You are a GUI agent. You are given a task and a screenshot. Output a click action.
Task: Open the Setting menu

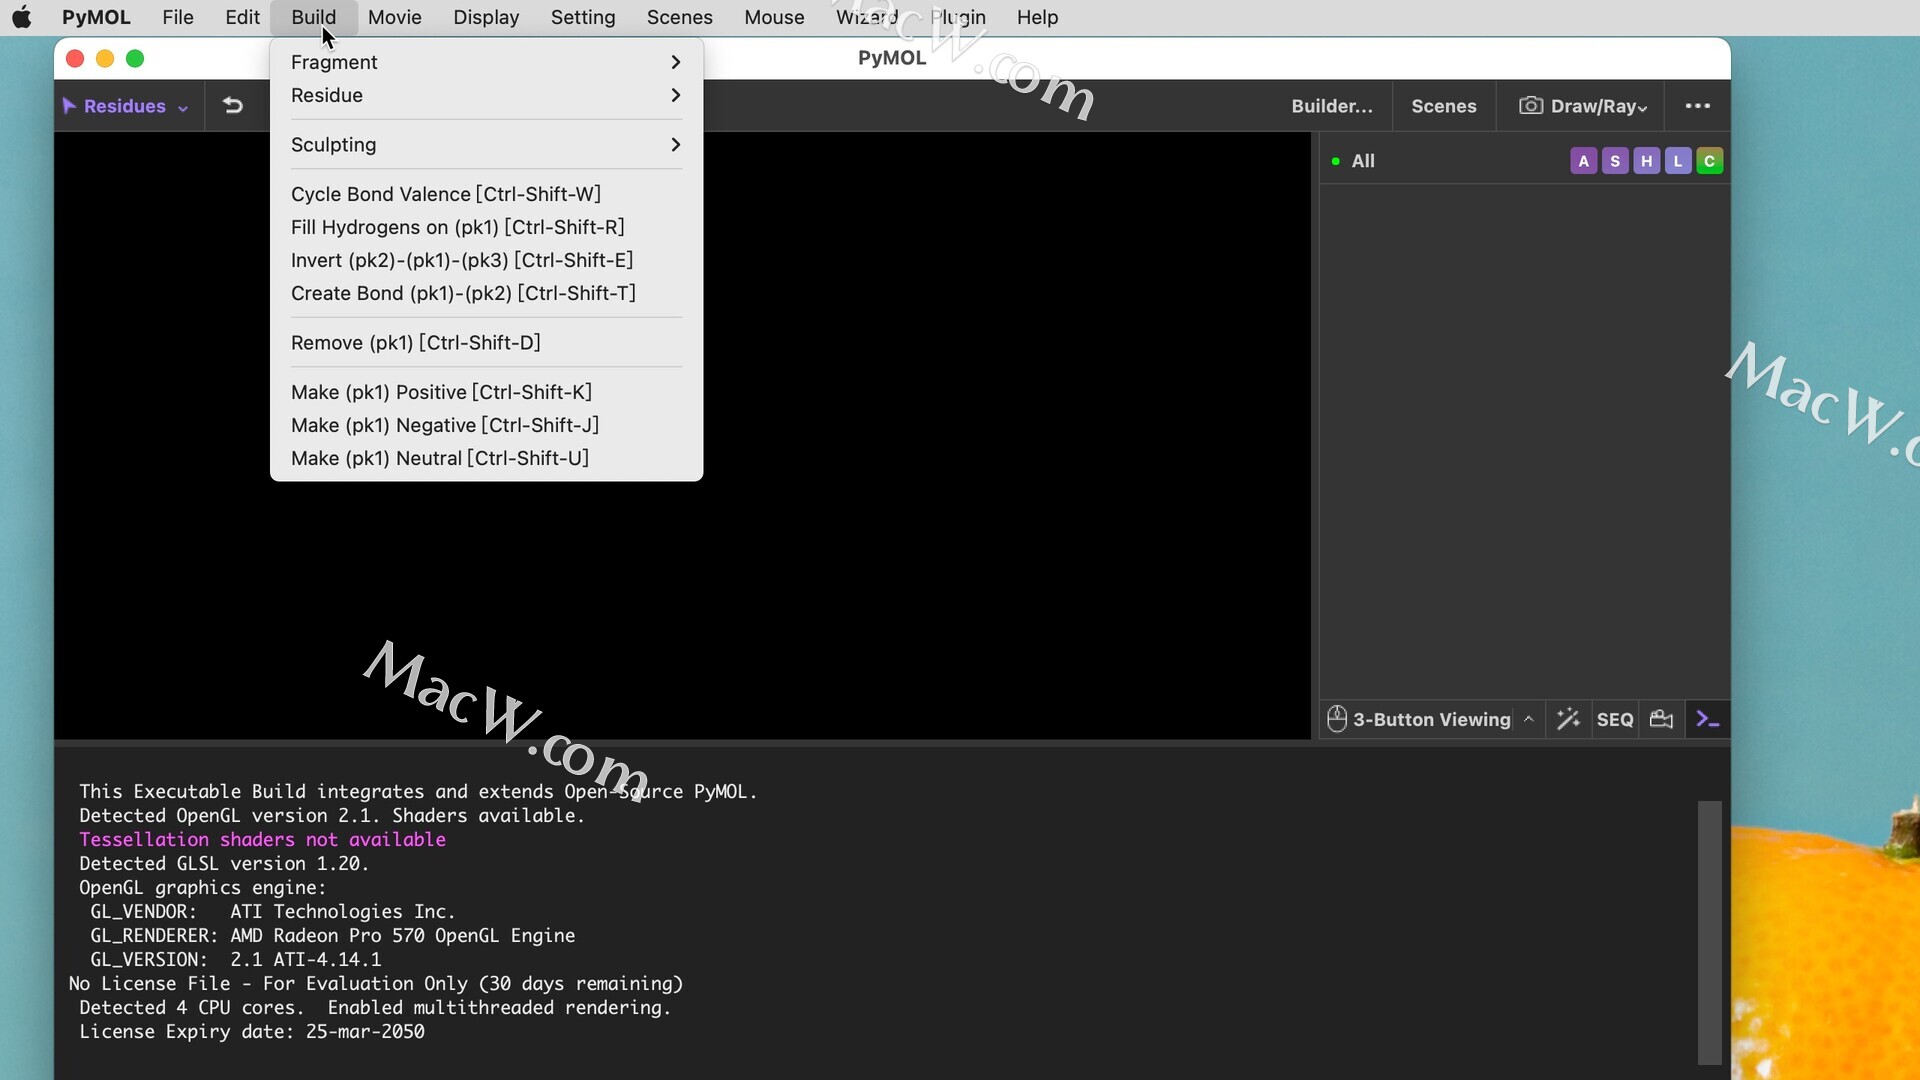coord(583,17)
